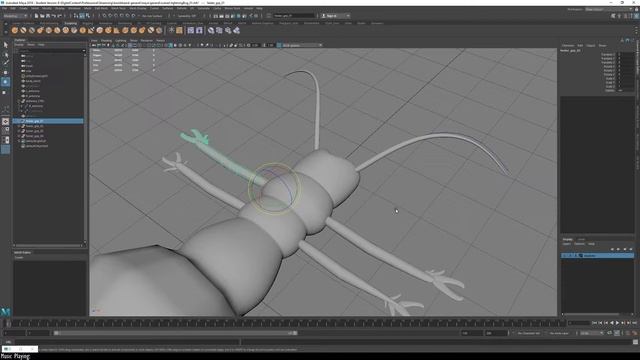The image size is (640, 360).
Task: Open the Outliner Show menu
Action: coord(31,44)
